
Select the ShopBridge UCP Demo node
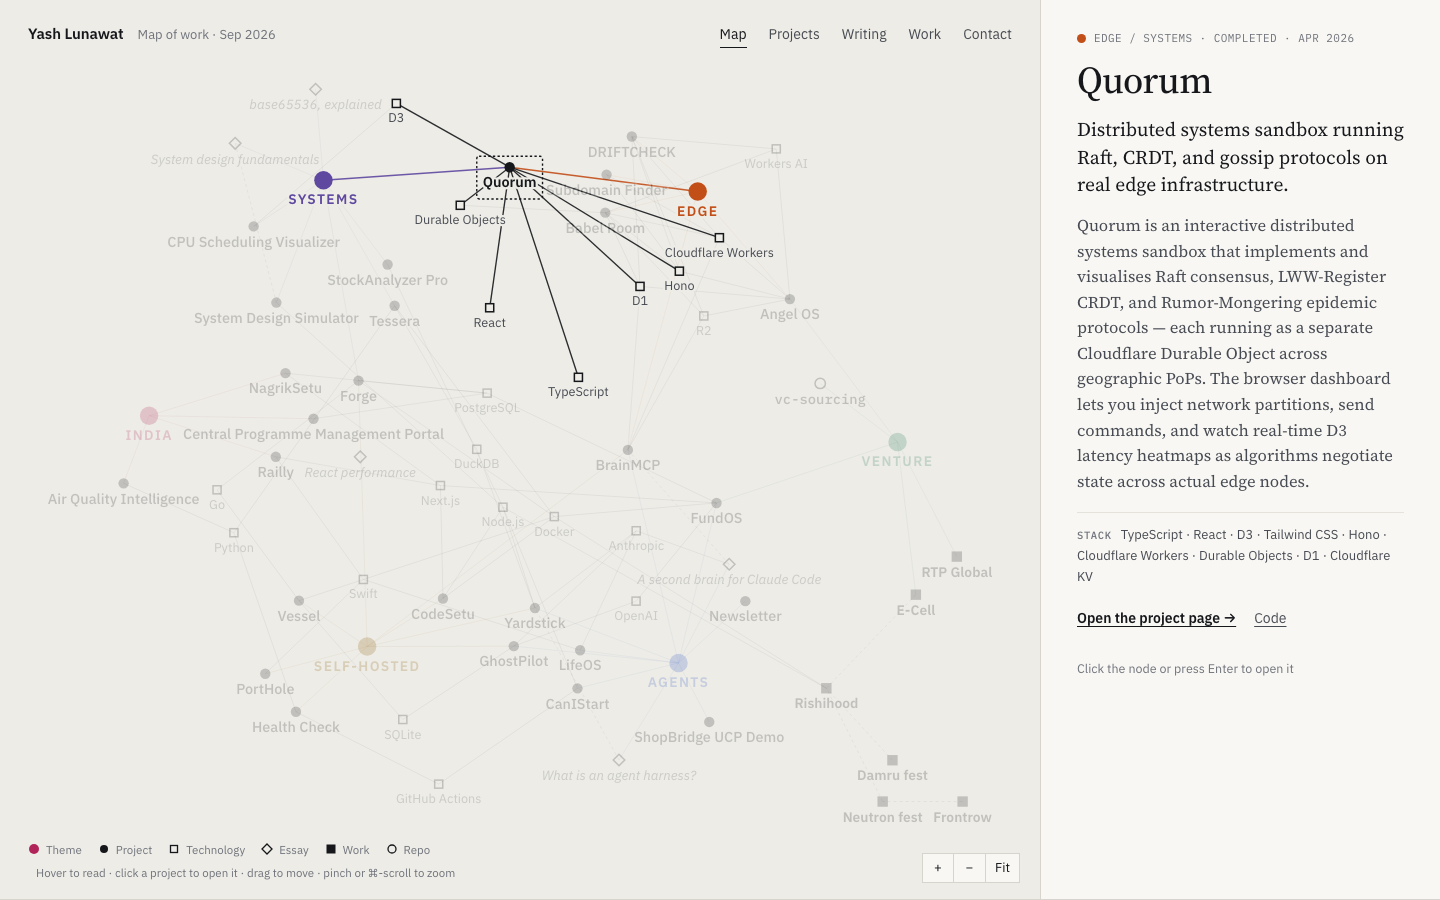click(x=709, y=722)
